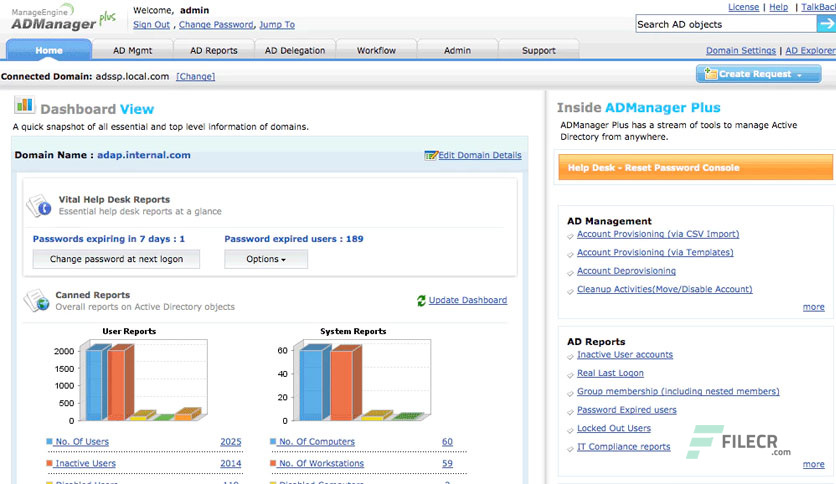Image resolution: width=836 pixels, height=484 pixels.
Task: Click Edit Domain Details link
Action: point(480,155)
